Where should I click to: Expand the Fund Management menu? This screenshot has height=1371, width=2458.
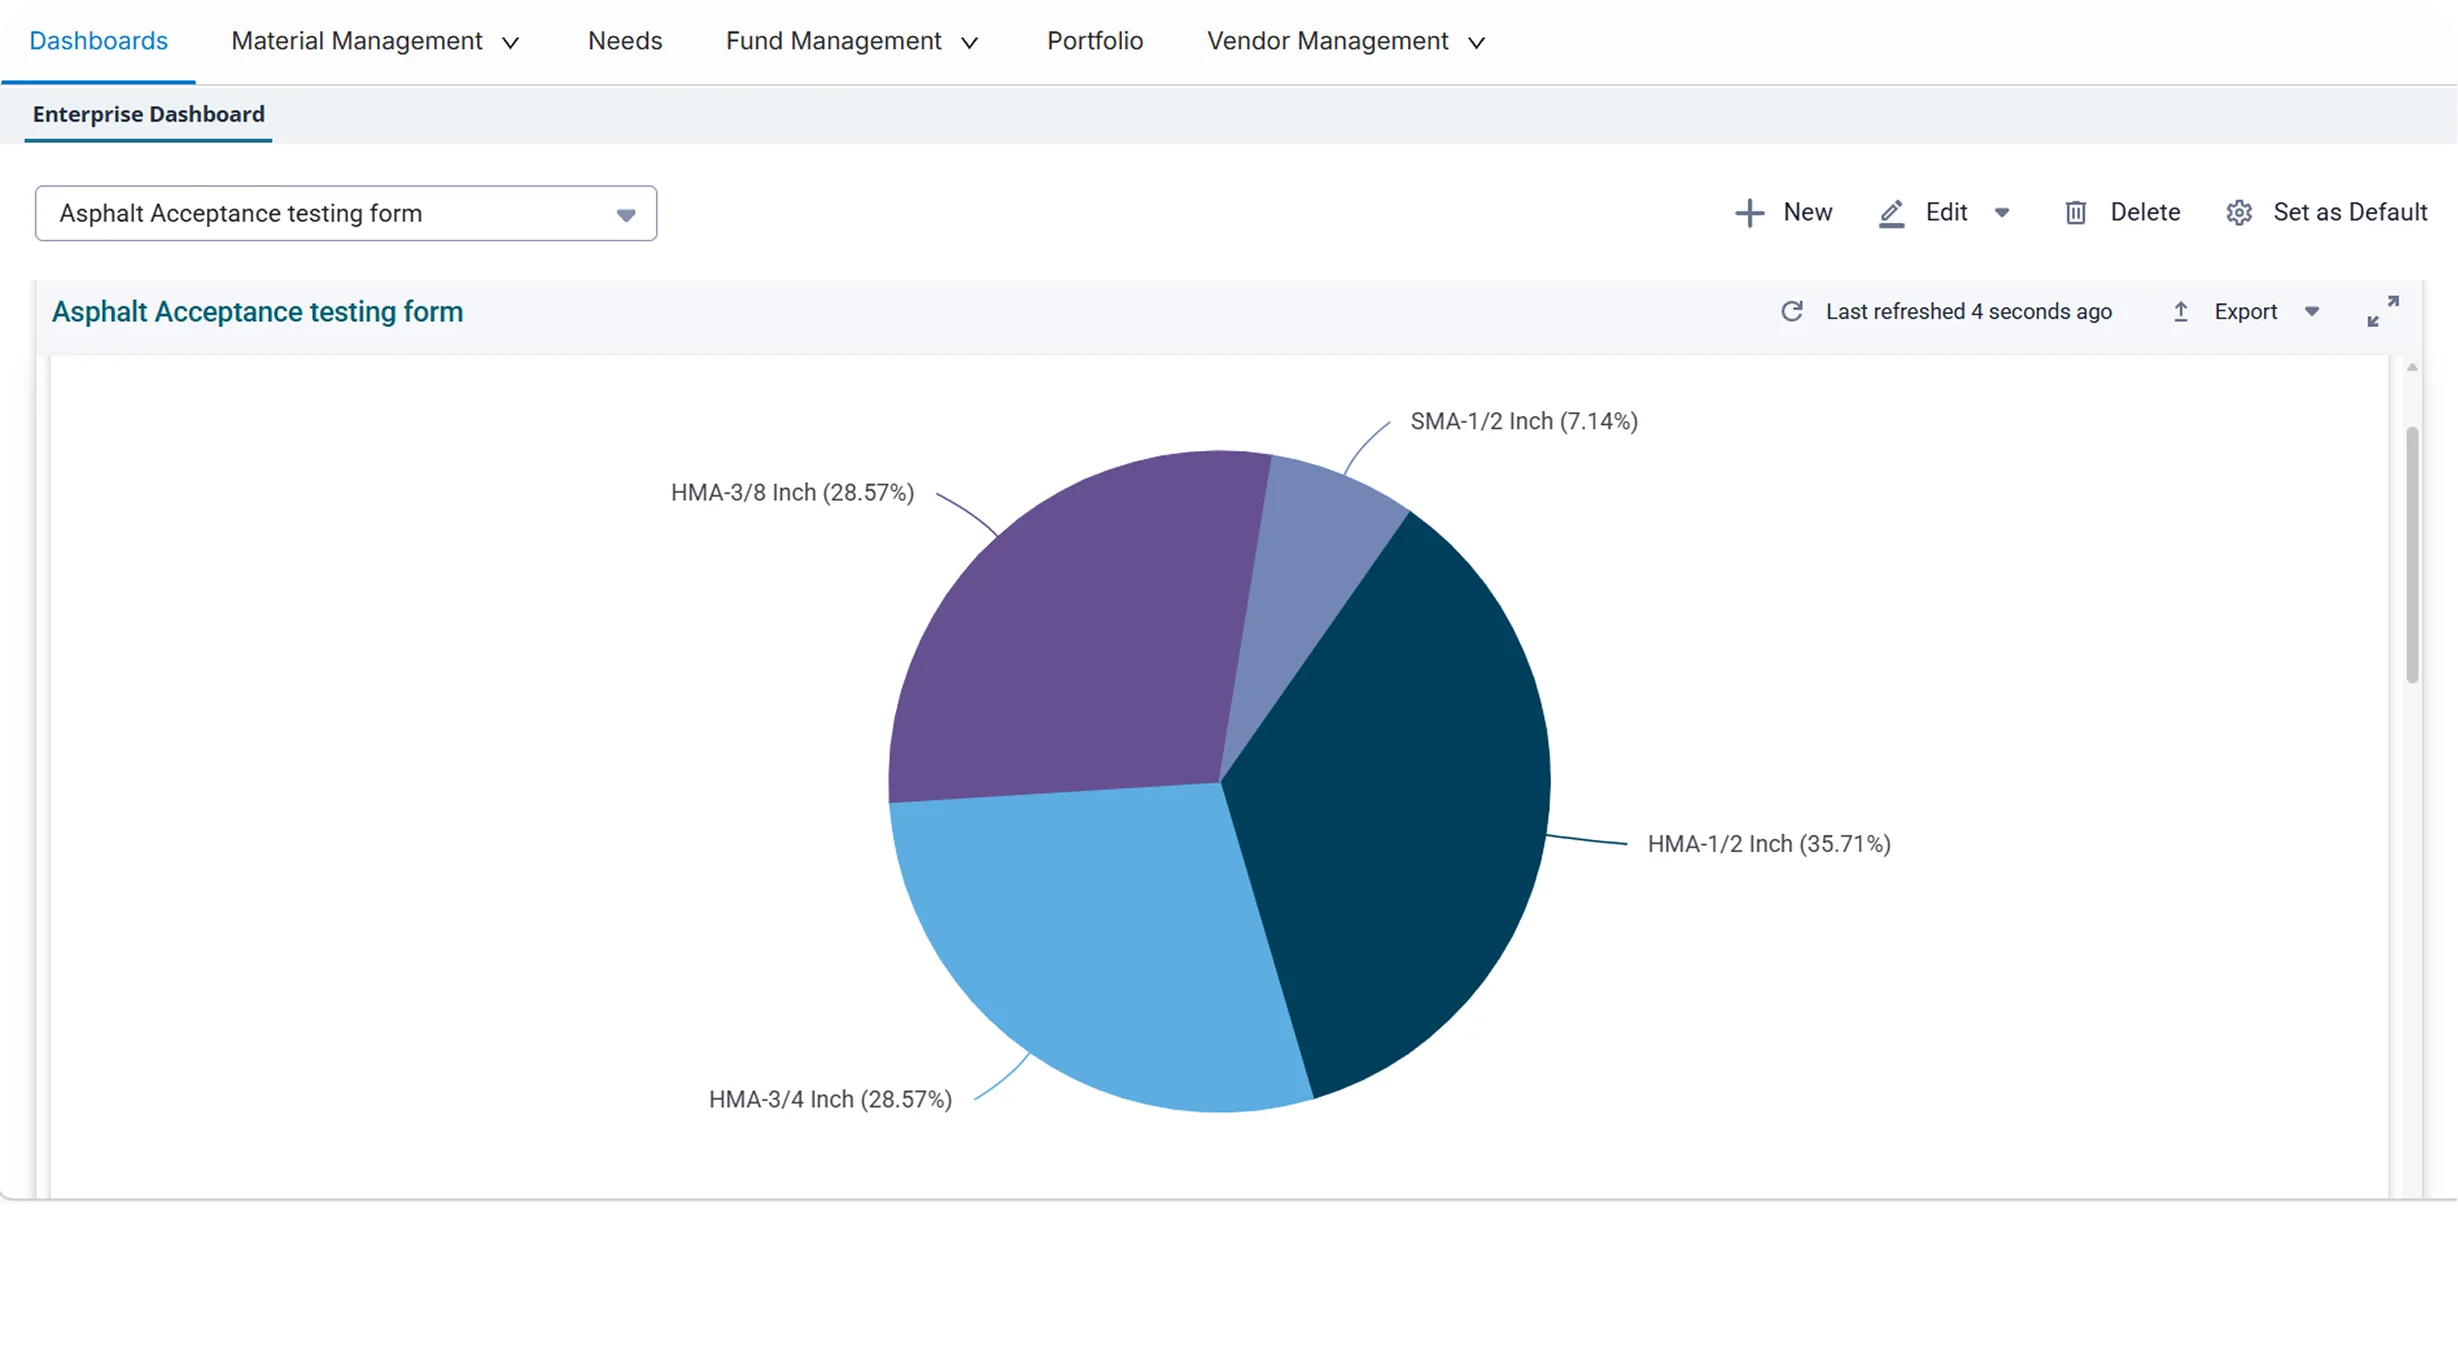click(851, 41)
